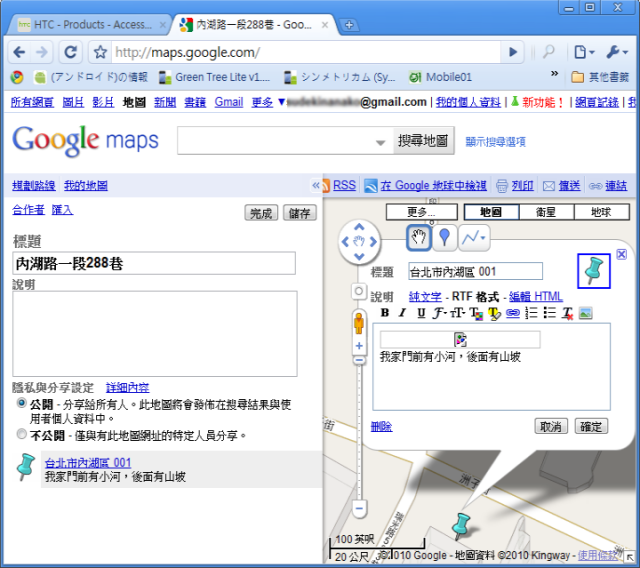Click the map description text area
Viewport: 640px width, 568px height.
(155, 334)
